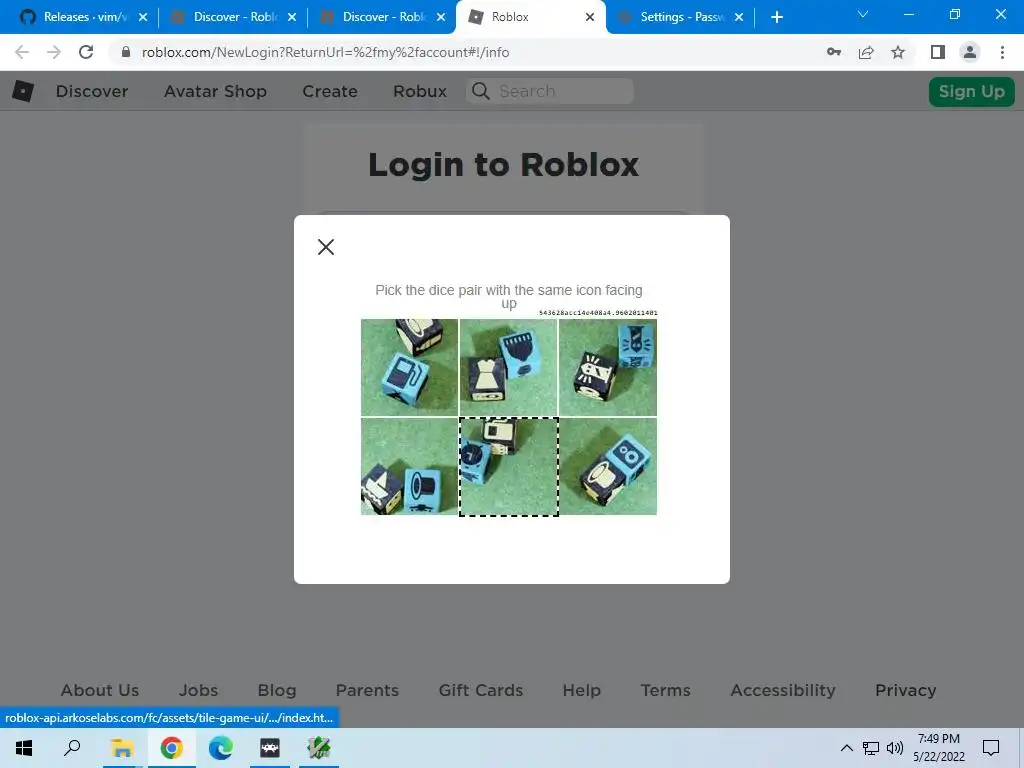Open the clock showing 7:49 PM

(938, 748)
